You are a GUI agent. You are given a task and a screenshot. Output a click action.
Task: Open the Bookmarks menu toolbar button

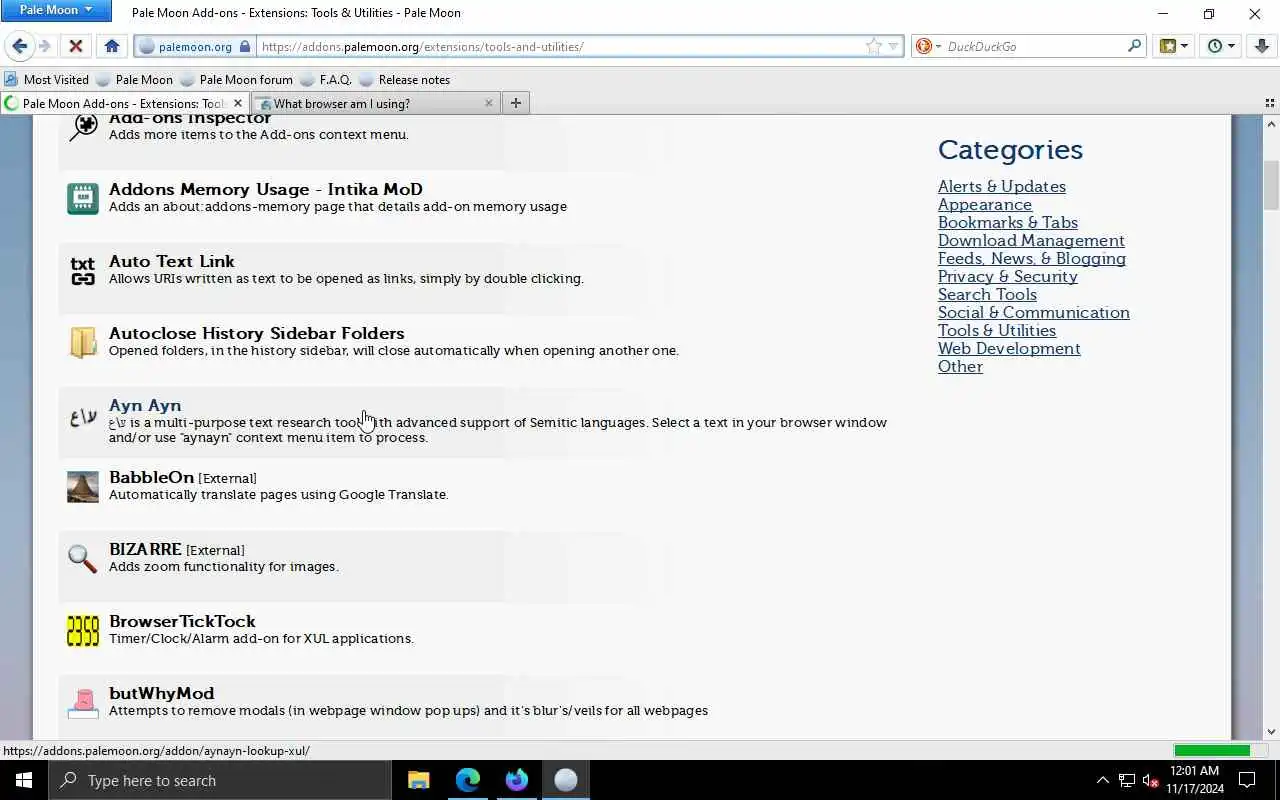[x=1173, y=46]
